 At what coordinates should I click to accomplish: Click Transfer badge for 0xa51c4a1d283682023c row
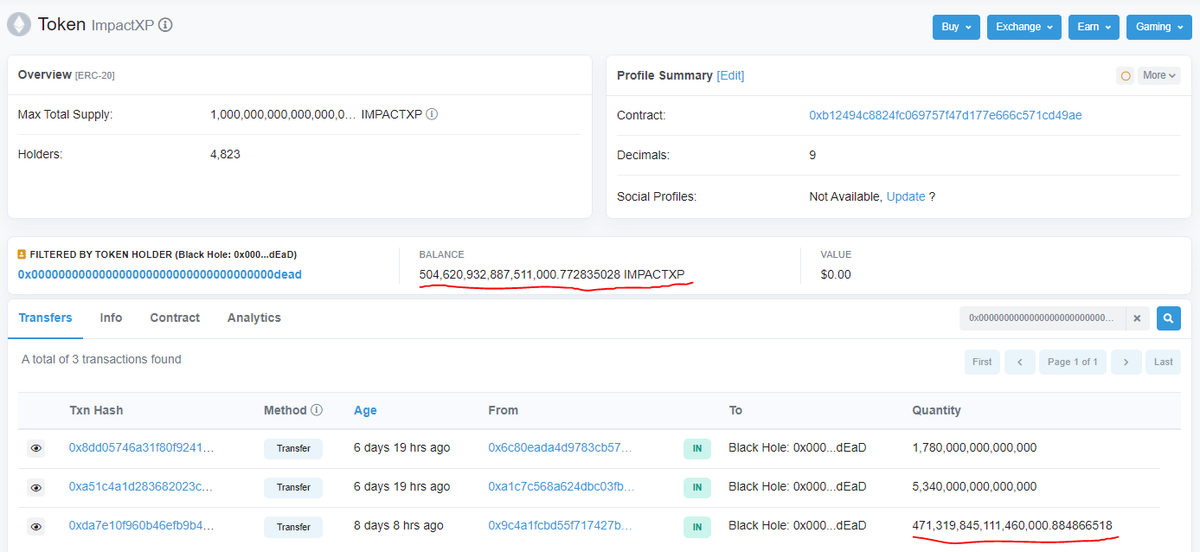pyautogui.click(x=293, y=488)
